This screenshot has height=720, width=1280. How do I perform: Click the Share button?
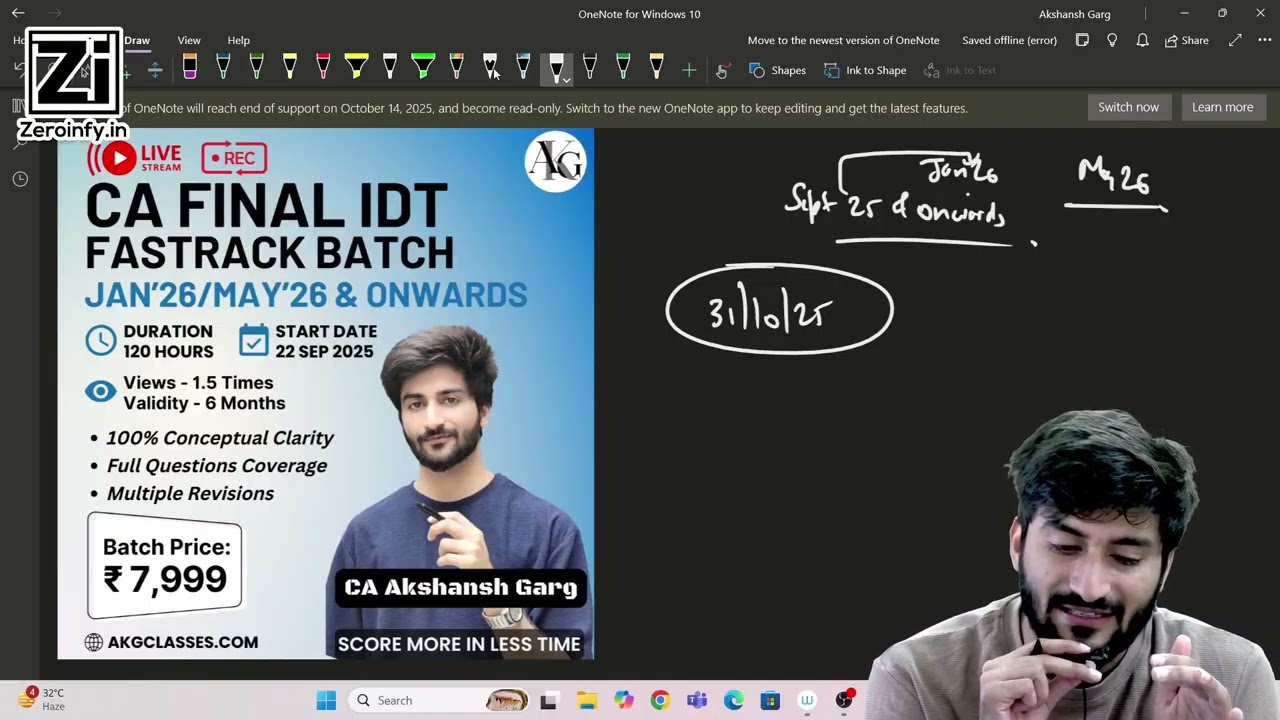[1187, 40]
